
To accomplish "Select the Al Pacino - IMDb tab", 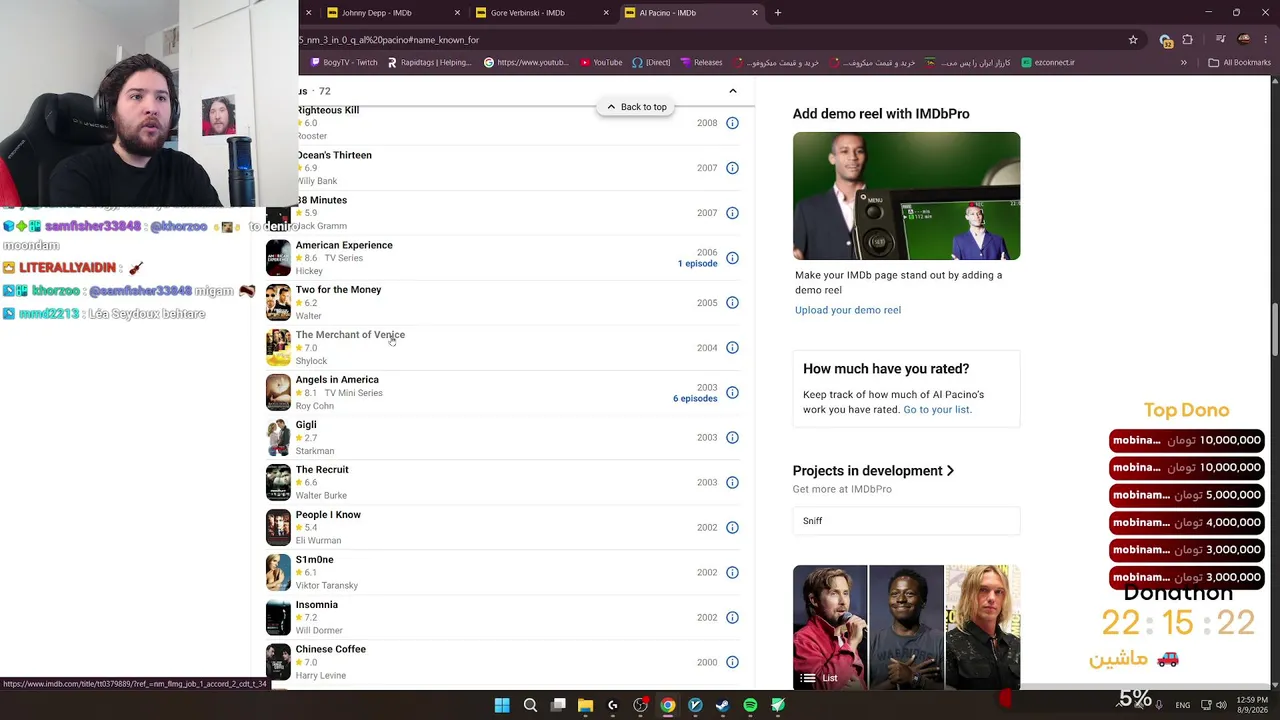I will tap(690, 13).
